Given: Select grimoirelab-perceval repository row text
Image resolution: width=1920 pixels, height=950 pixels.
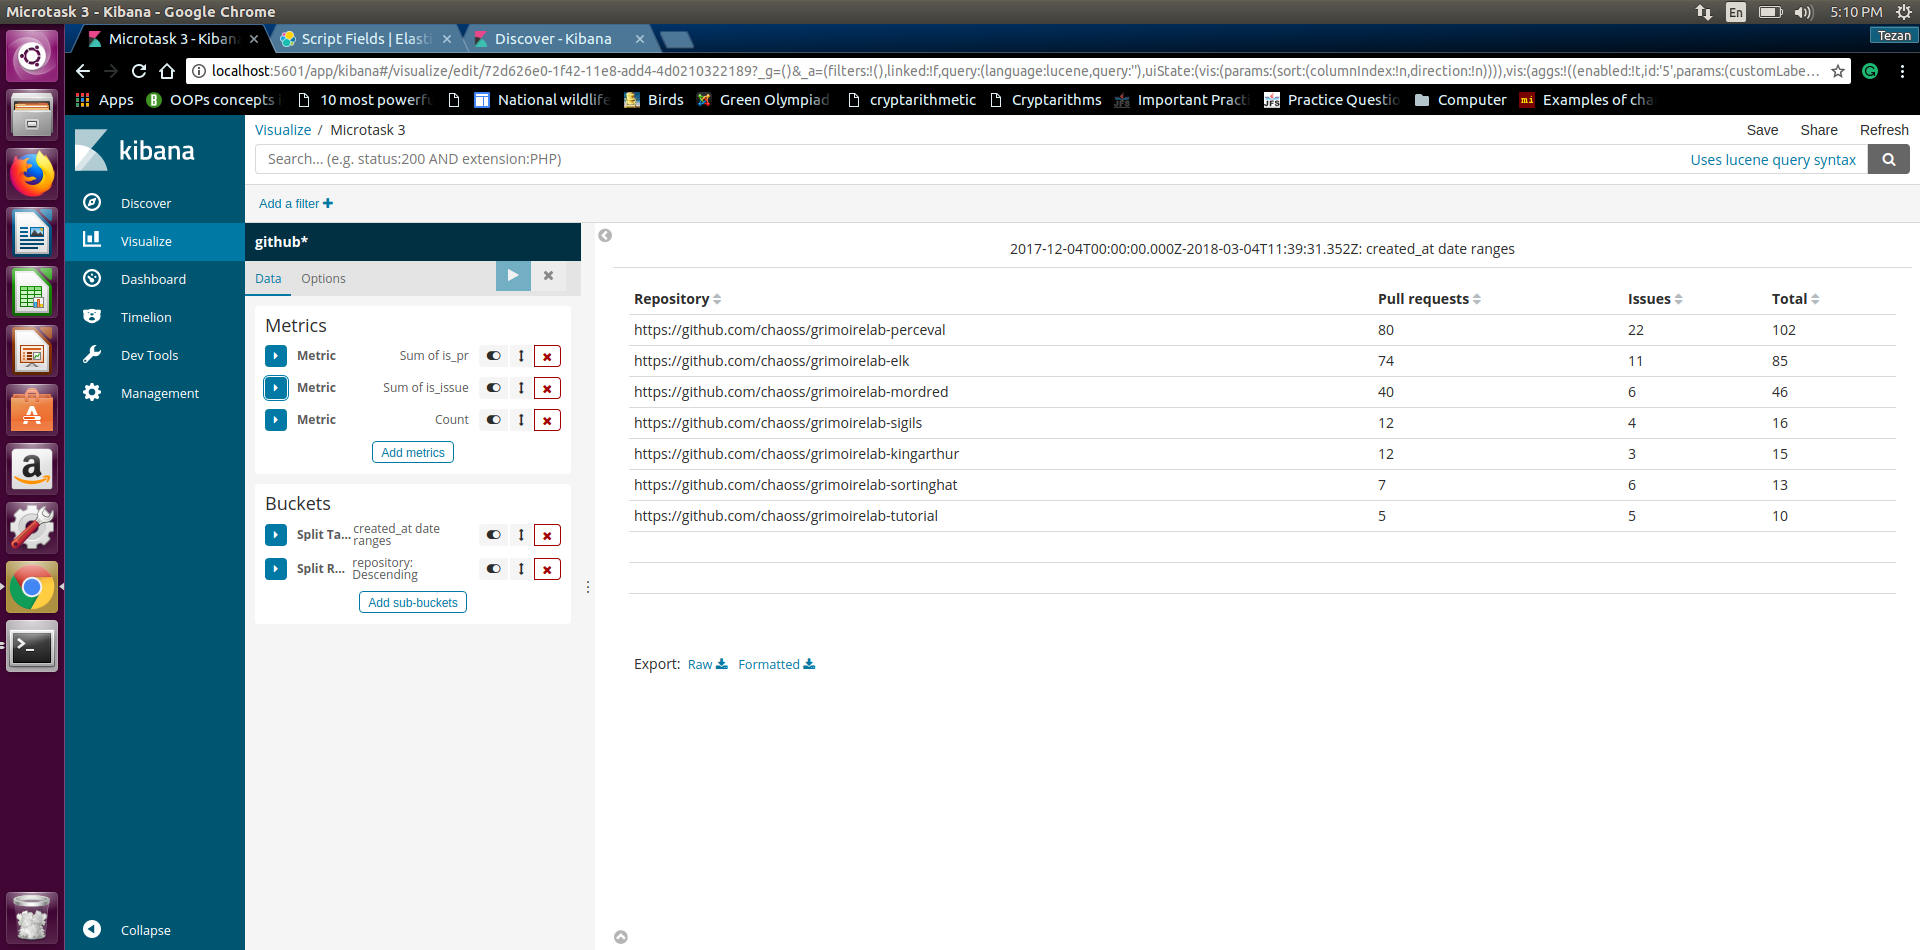Looking at the screenshot, I should [x=789, y=330].
